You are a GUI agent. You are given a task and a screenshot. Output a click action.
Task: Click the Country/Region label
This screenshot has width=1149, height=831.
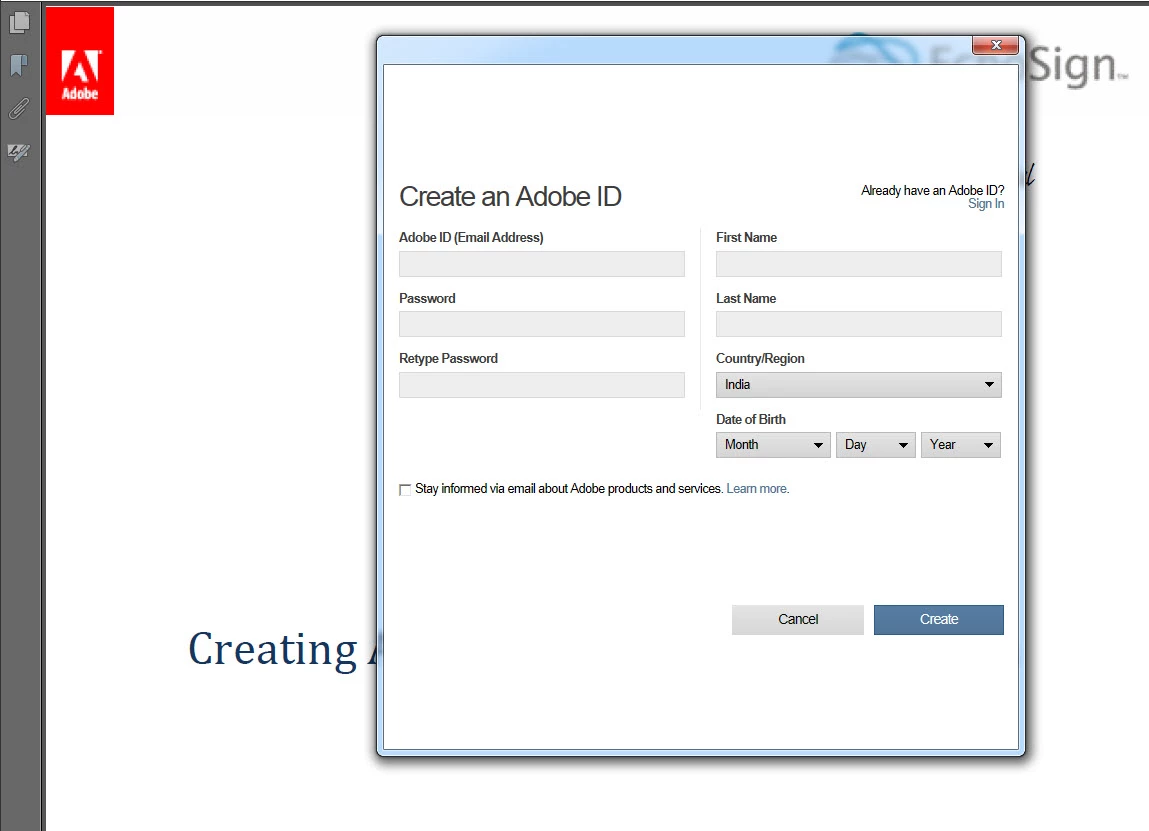point(760,358)
